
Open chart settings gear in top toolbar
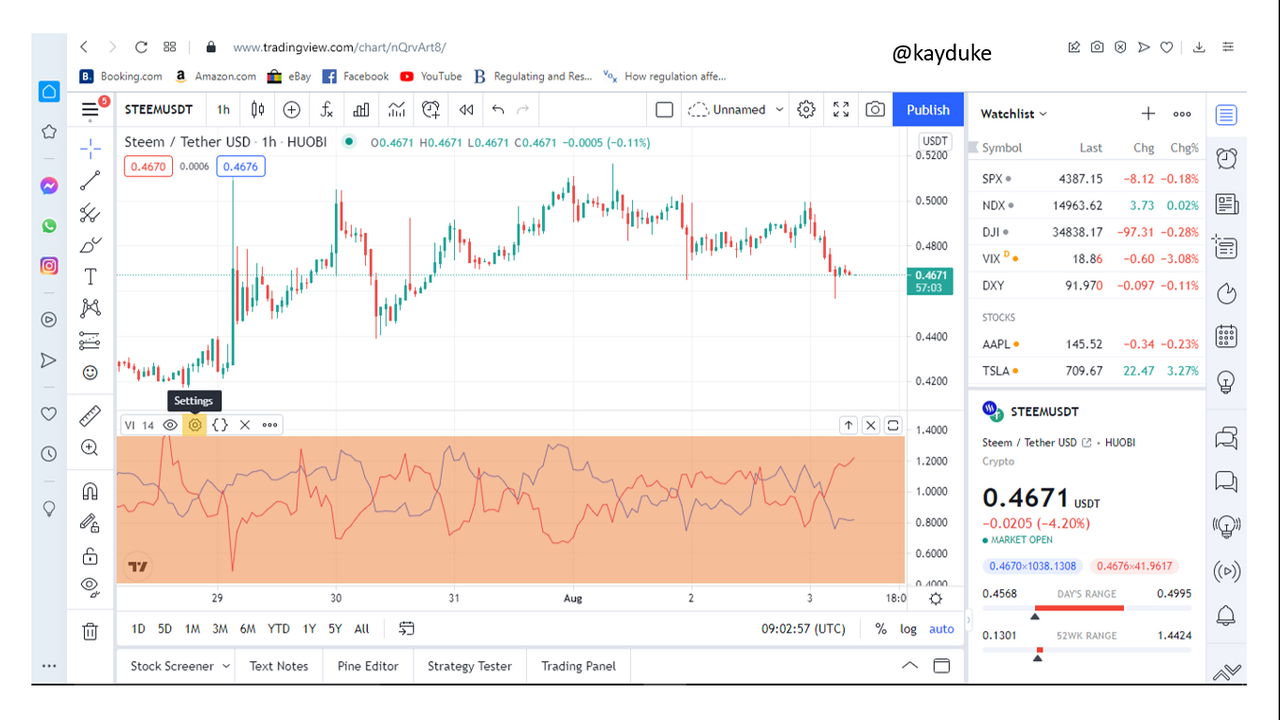806,110
